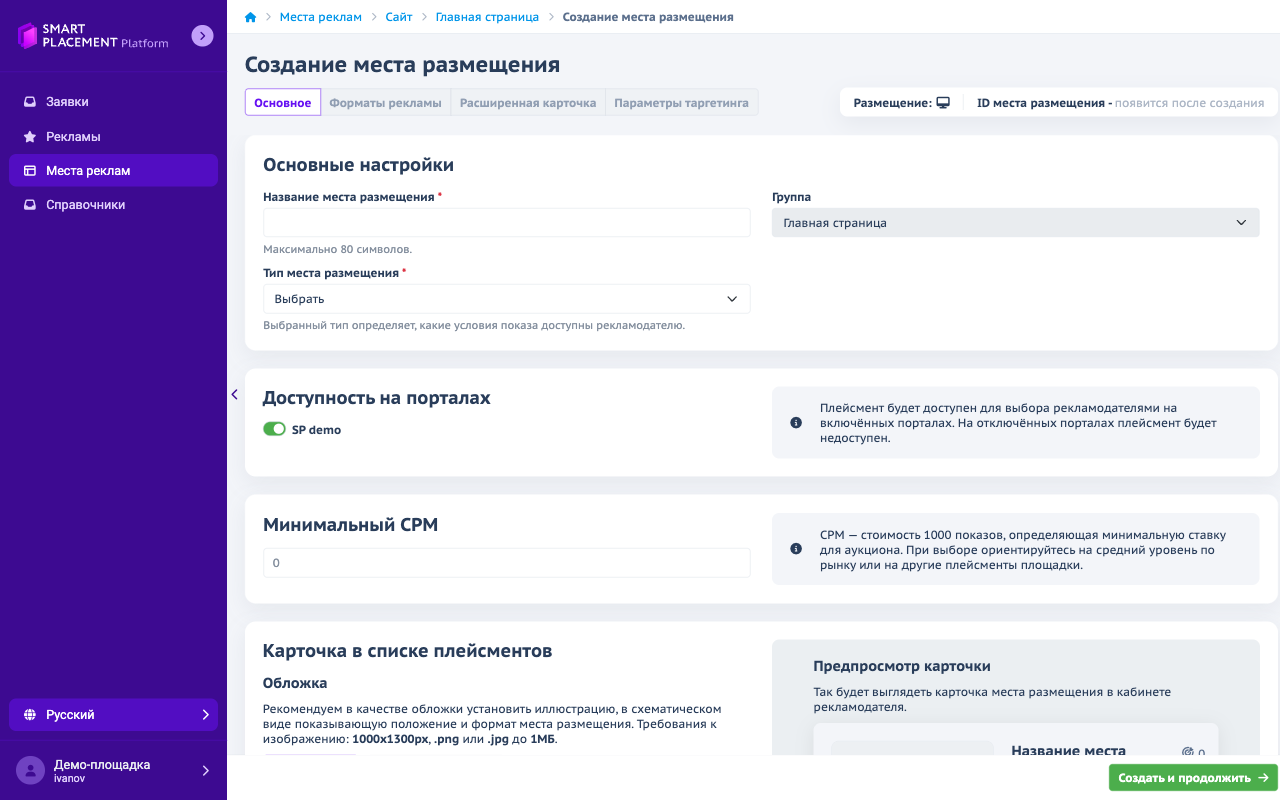Open the Русский language selector
This screenshot has height=800, width=1280.
pyautogui.click(x=113, y=715)
